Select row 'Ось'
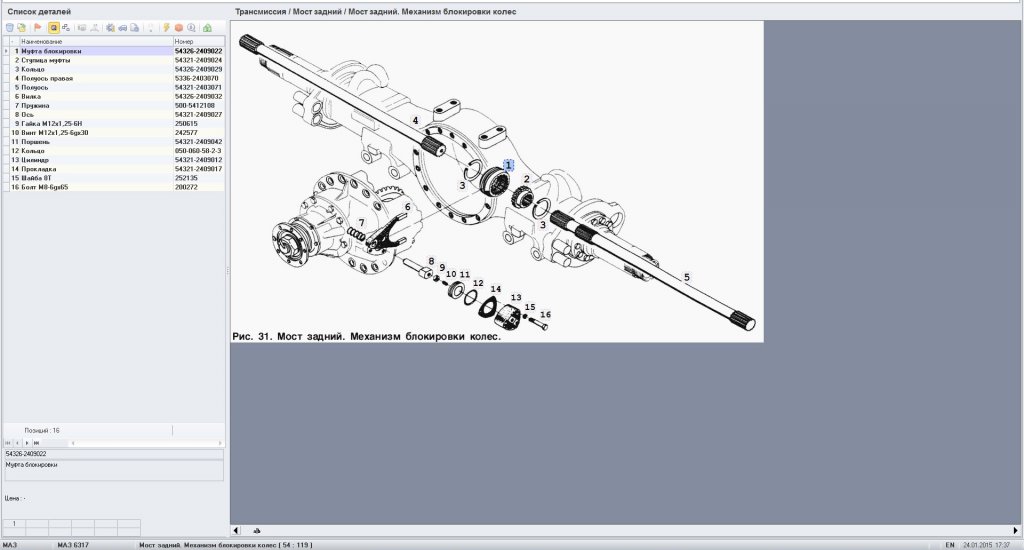This screenshot has height=550, width=1024. tap(114, 114)
